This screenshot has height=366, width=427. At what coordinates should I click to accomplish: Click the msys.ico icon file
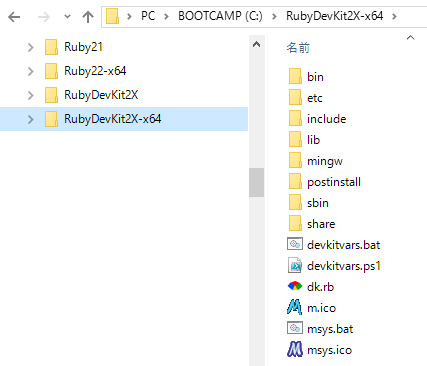pos(295,349)
